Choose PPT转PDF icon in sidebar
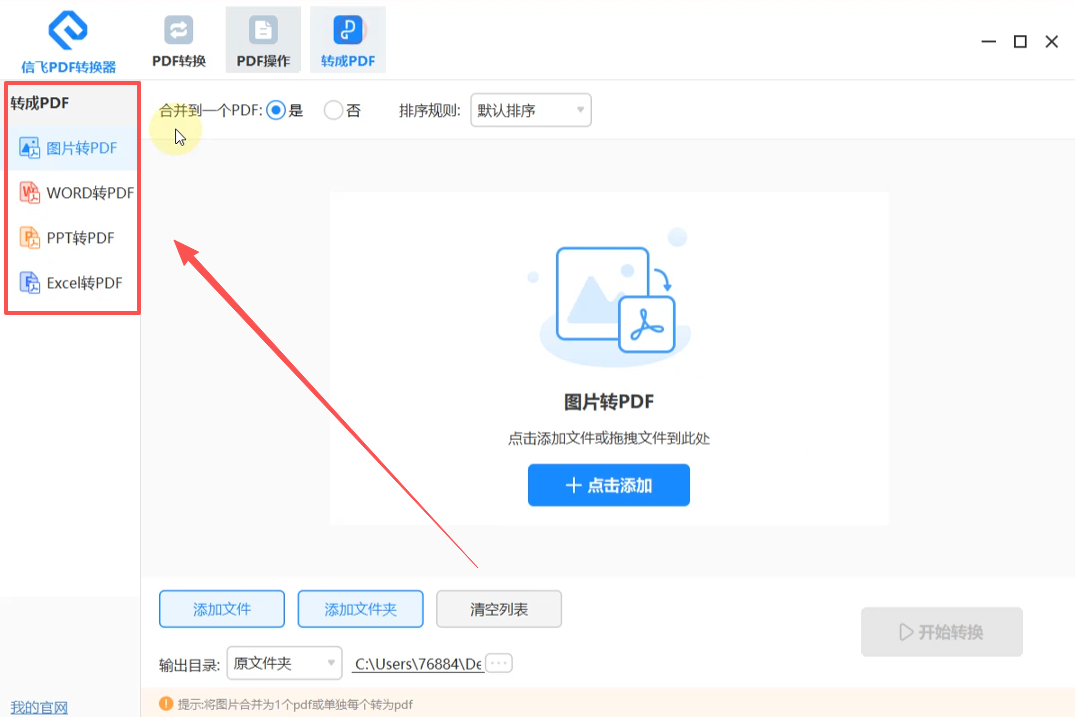 [x=29, y=238]
